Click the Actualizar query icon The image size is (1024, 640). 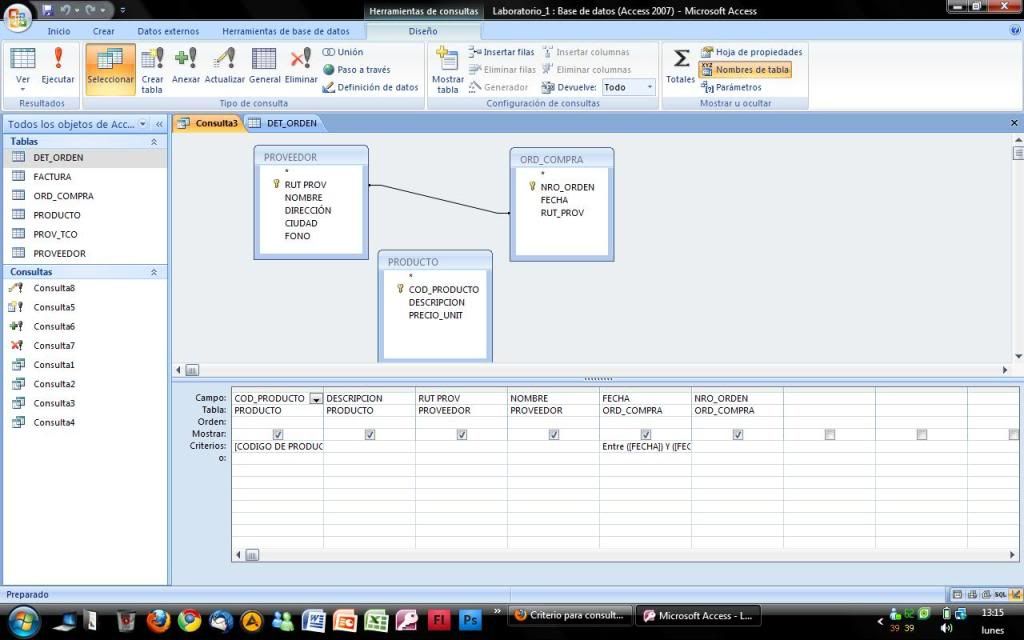[x=224, y=65]
